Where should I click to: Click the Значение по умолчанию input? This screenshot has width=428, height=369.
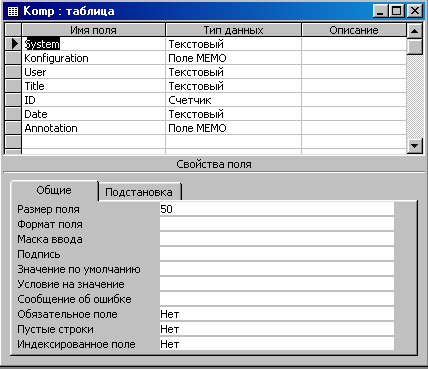[x=277, y=269]
